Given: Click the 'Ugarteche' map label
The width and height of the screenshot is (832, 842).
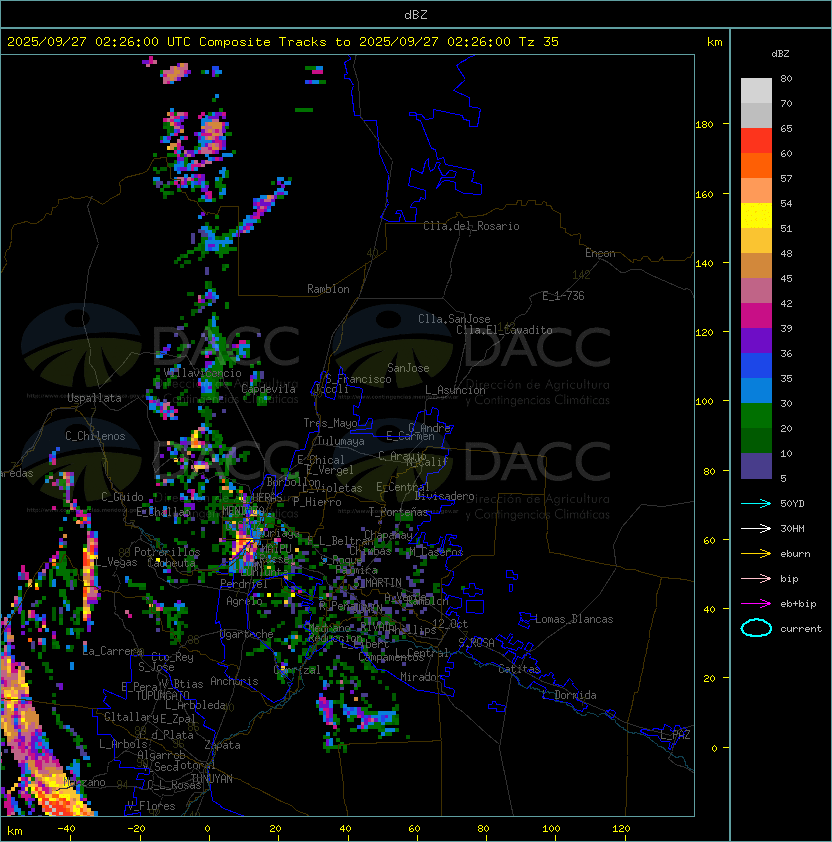Looking at the screenshot, I should point(247,634).
